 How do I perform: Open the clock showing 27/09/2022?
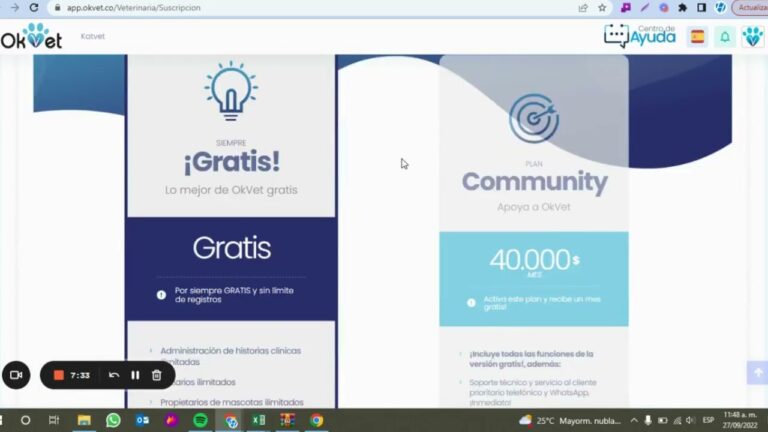[x=740, y=420]
